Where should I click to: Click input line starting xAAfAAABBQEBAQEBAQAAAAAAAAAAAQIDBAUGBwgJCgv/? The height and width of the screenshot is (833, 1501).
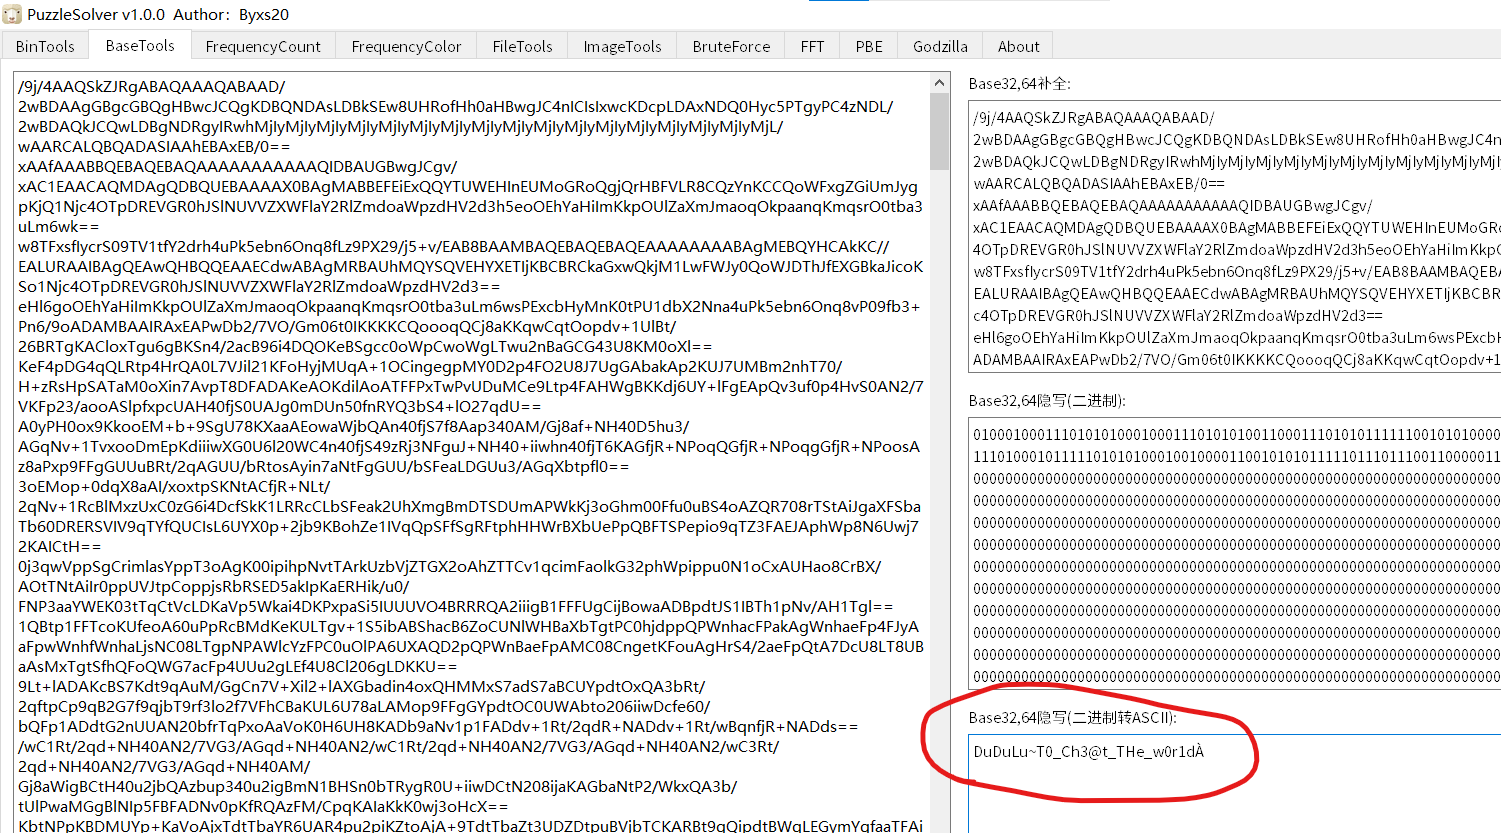237,166
